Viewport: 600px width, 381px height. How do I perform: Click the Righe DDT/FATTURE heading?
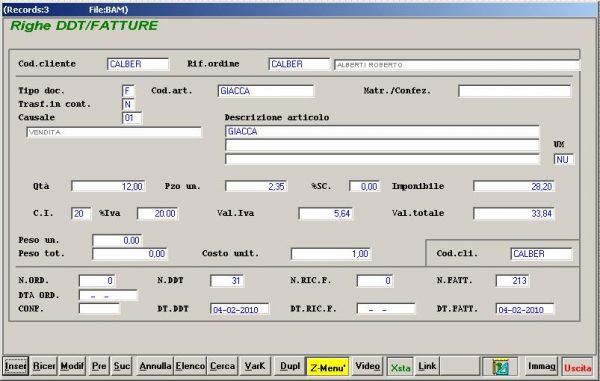(x=84, y=26)
